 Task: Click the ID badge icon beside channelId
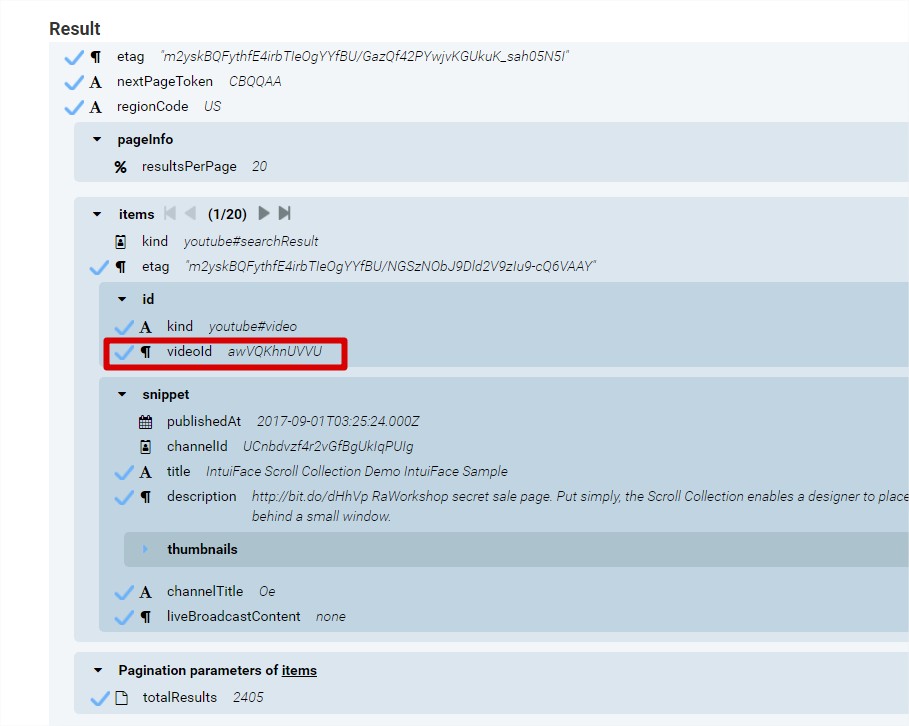[146, 447]
